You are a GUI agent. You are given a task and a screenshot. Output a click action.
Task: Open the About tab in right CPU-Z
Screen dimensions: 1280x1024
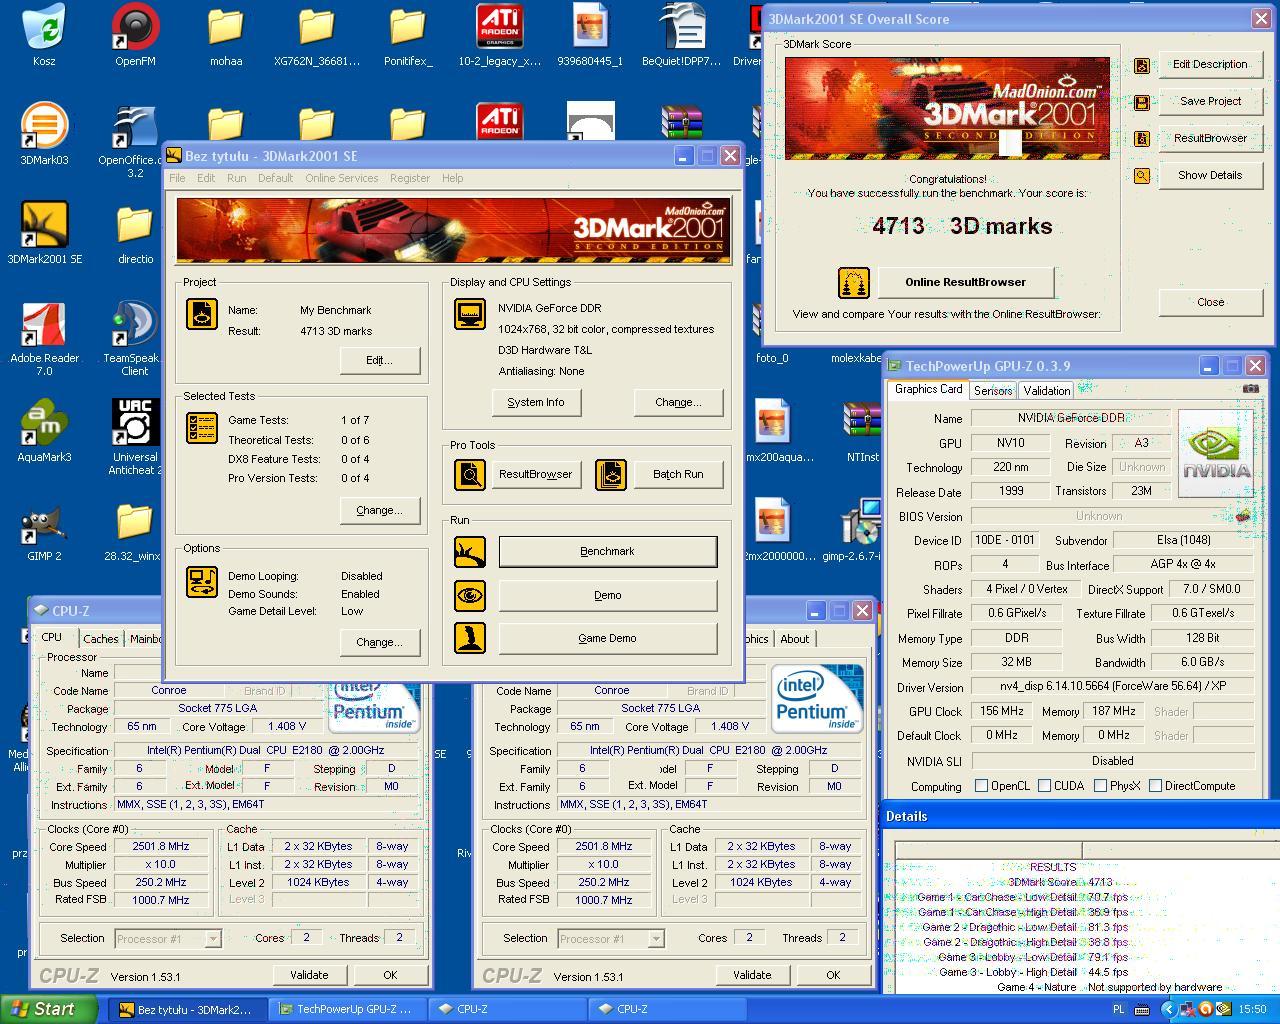tap(795, 639)
